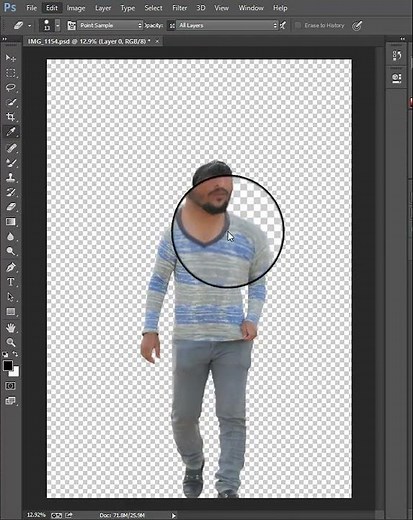413x520 pixels.
Task: Select the Hand tool
Action: 10,328
